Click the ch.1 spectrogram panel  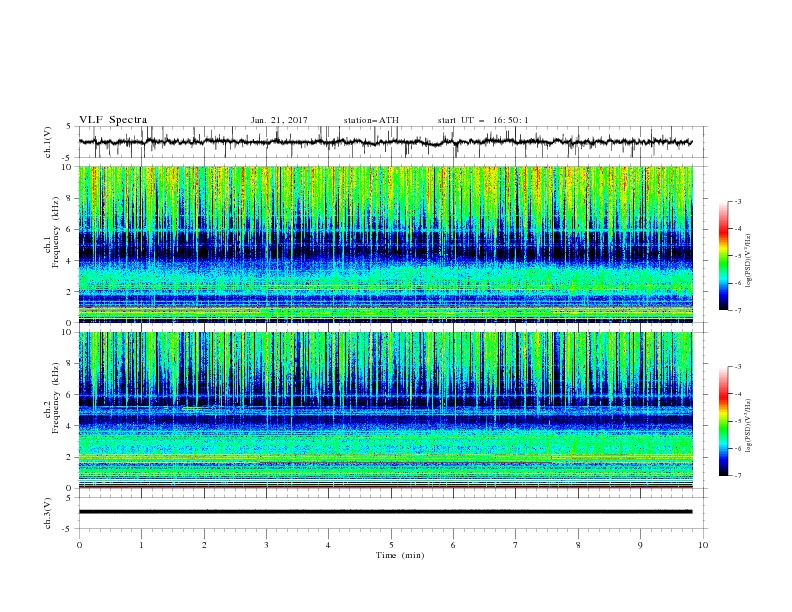(386, 244)
